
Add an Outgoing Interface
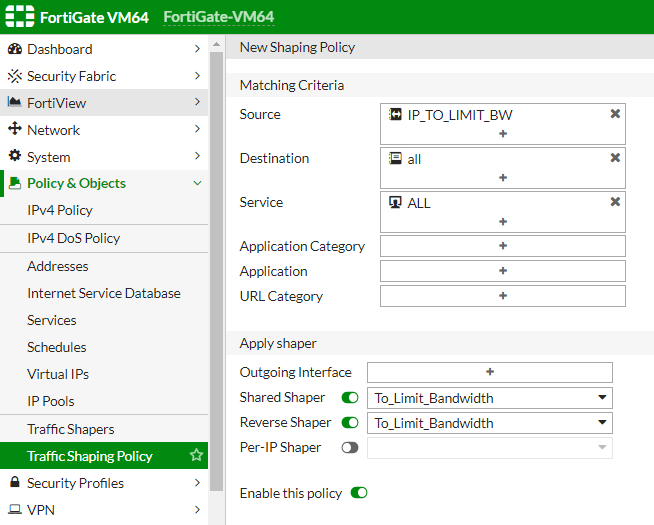pyautogui.click(x=490, y=372)
